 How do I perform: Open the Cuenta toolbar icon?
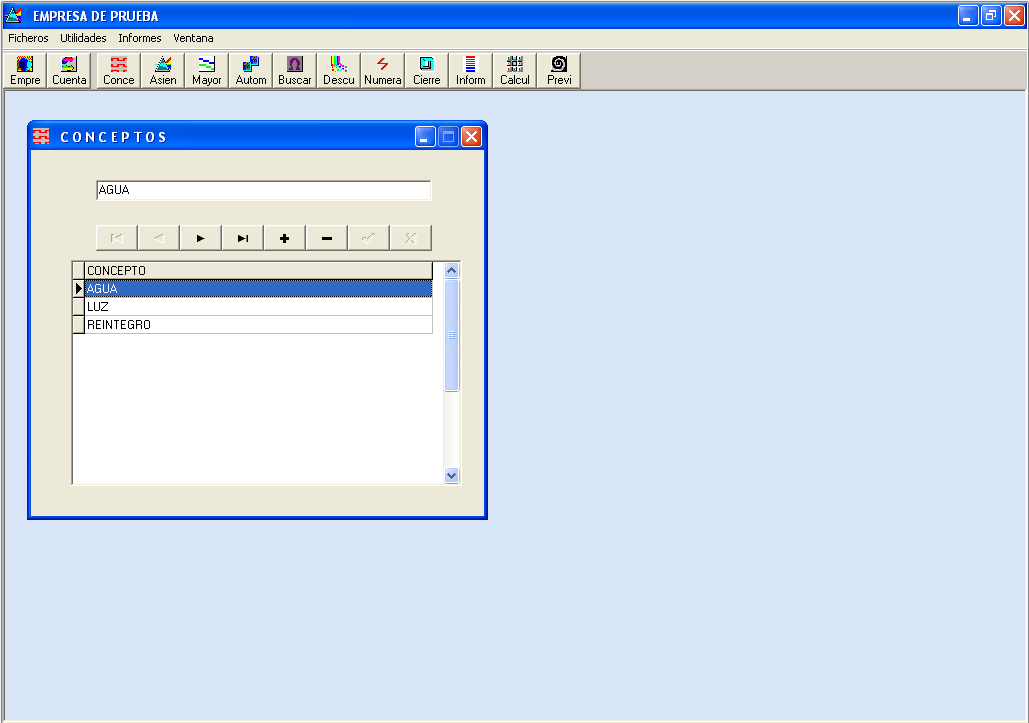pos(69,71)
